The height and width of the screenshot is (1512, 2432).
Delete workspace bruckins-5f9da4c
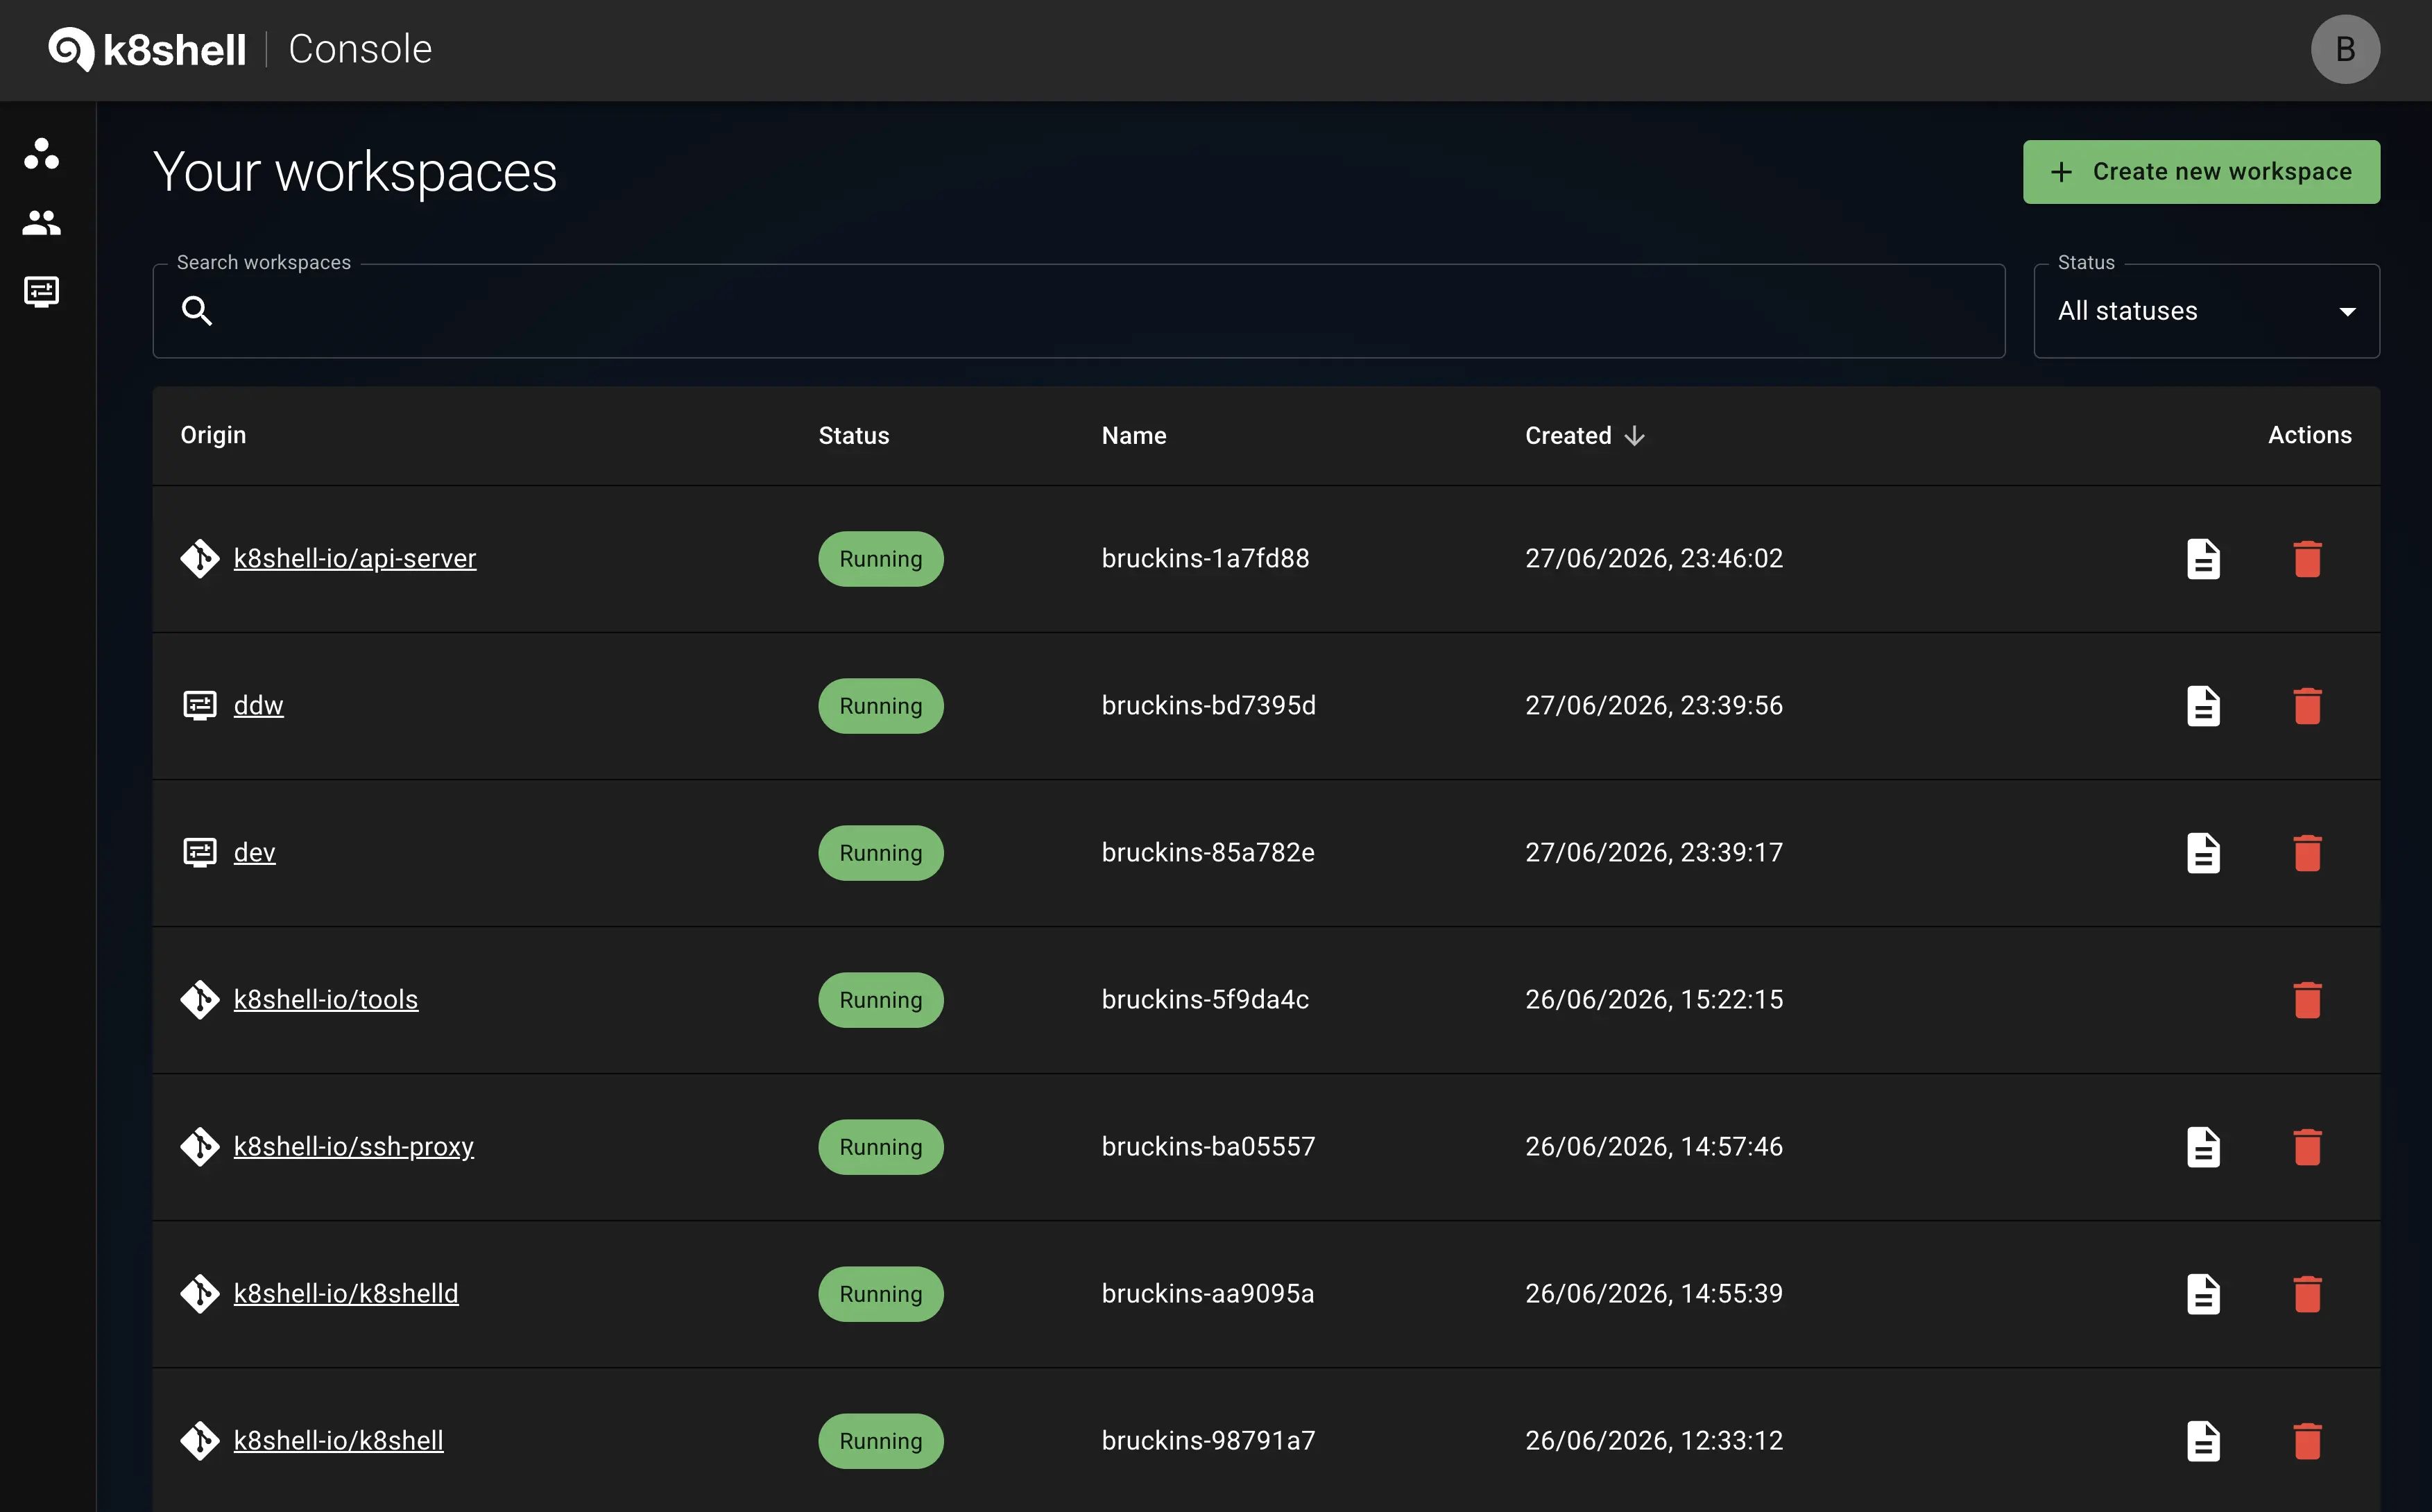(x=2307, y=1000)
